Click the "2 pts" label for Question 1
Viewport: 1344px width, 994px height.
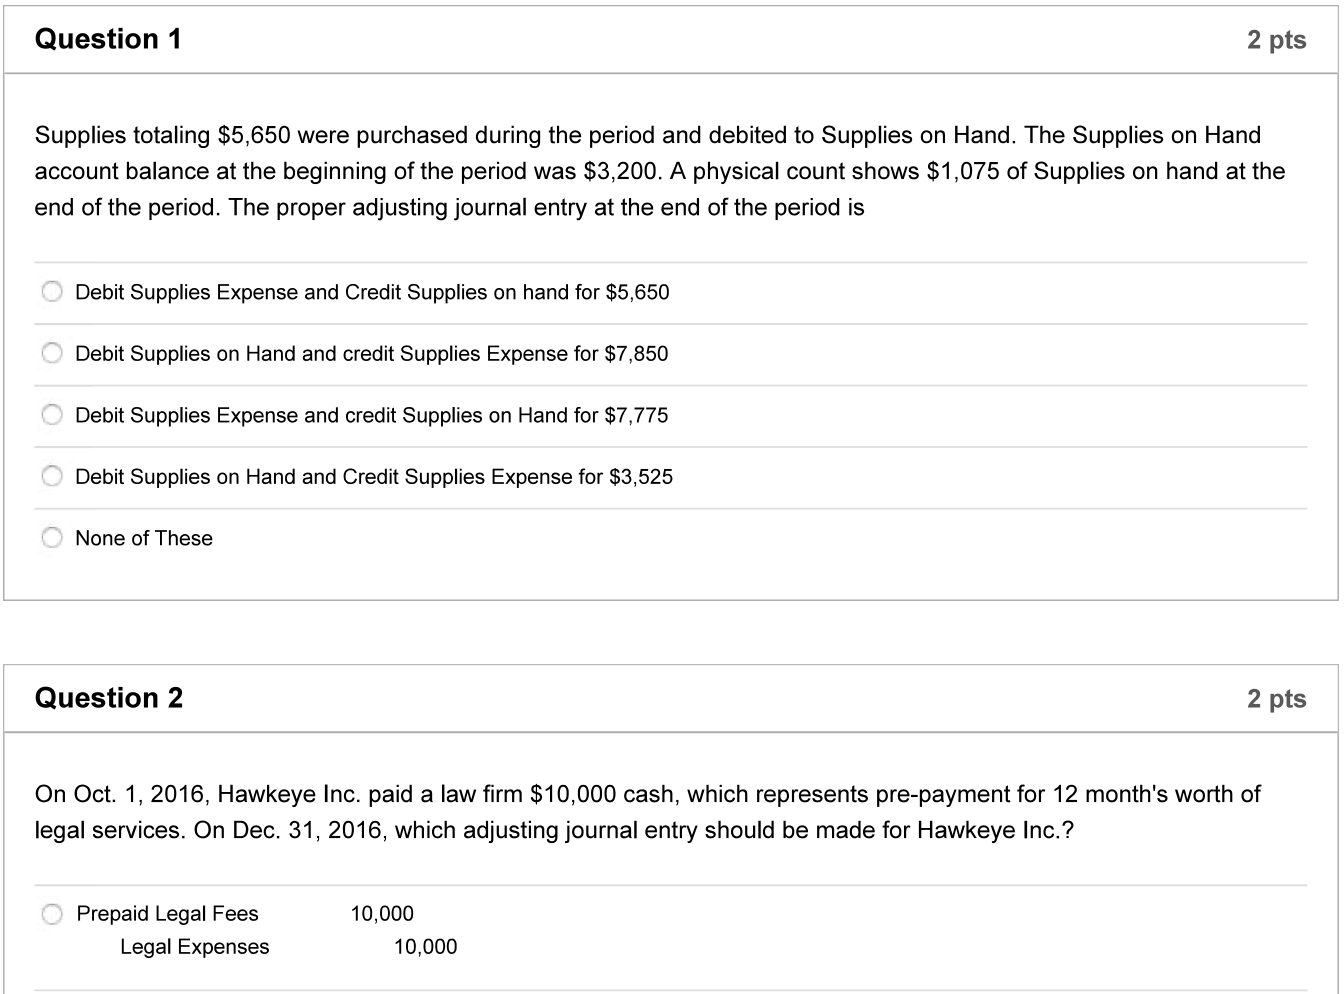1276,40
